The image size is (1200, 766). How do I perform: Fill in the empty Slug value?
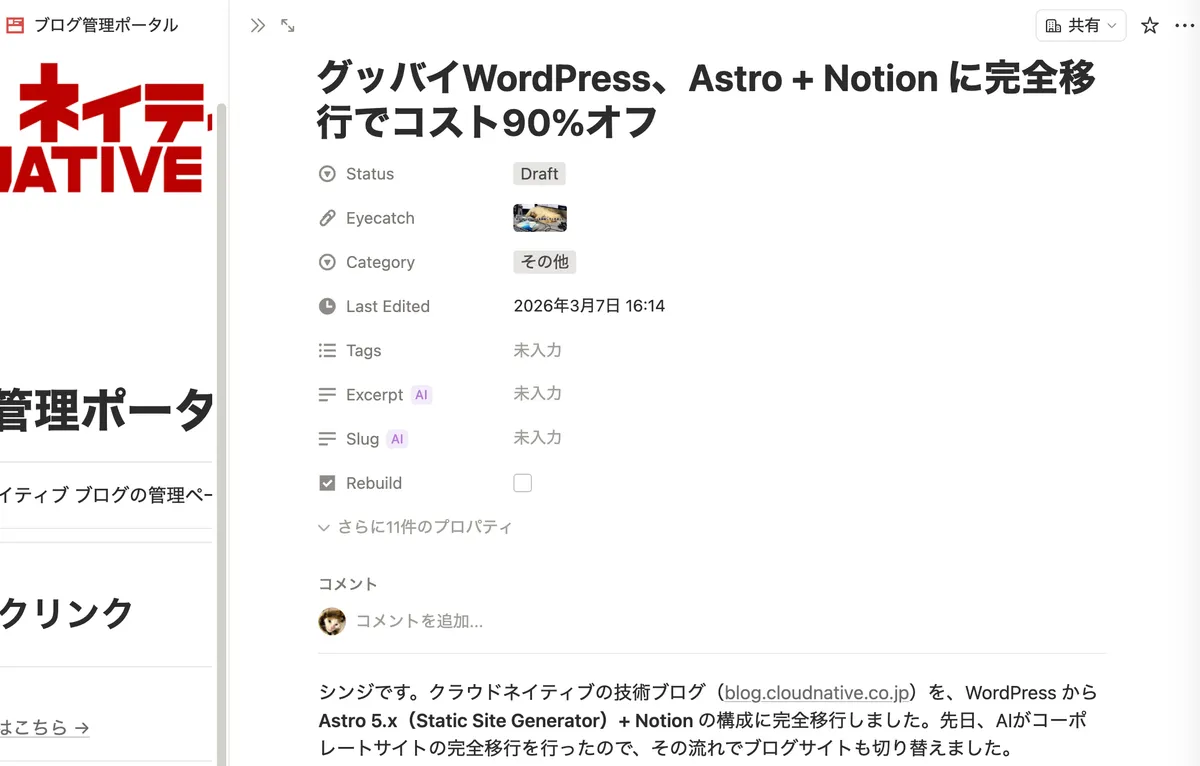538,438
